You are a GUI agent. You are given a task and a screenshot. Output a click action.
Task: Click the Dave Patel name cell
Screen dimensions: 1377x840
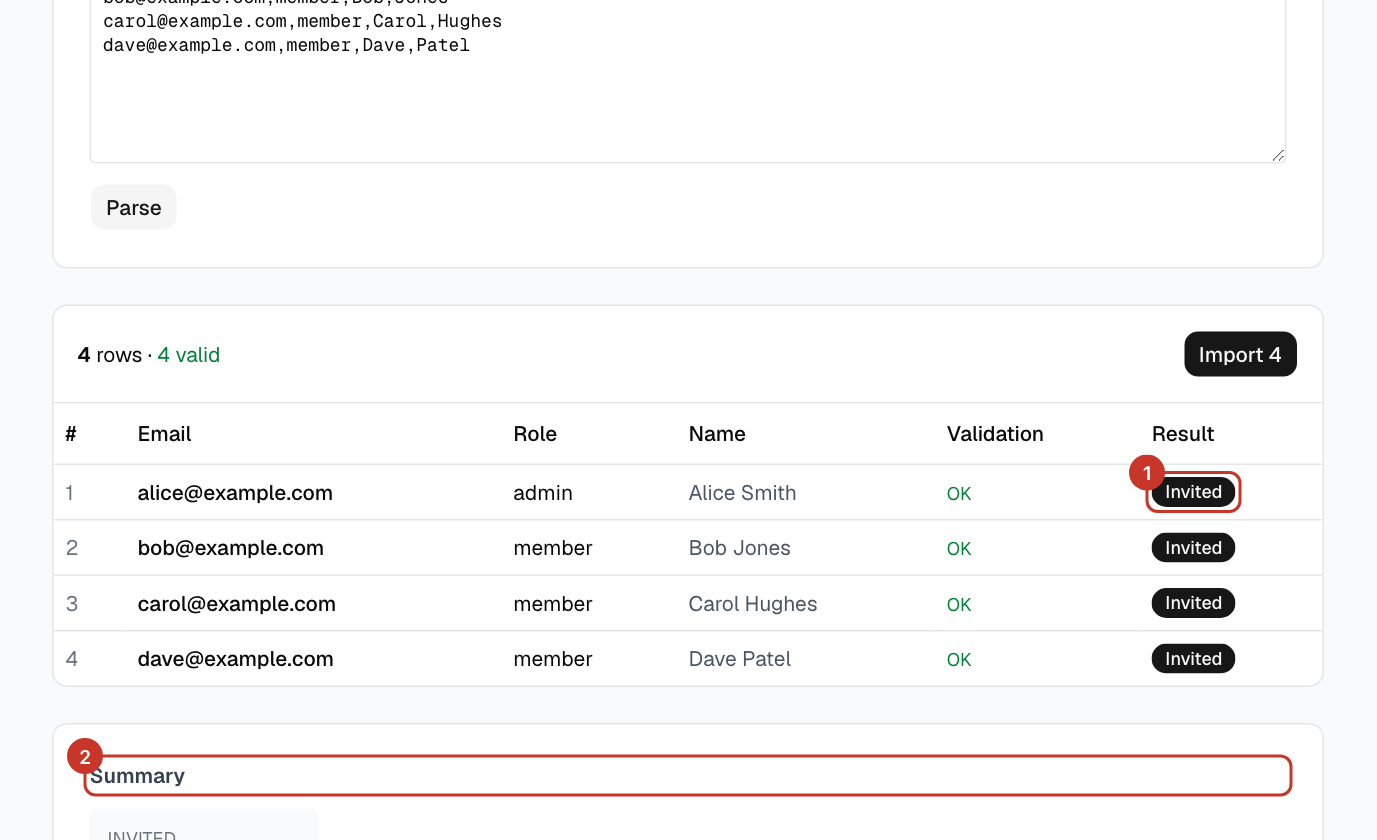(739, 659)
